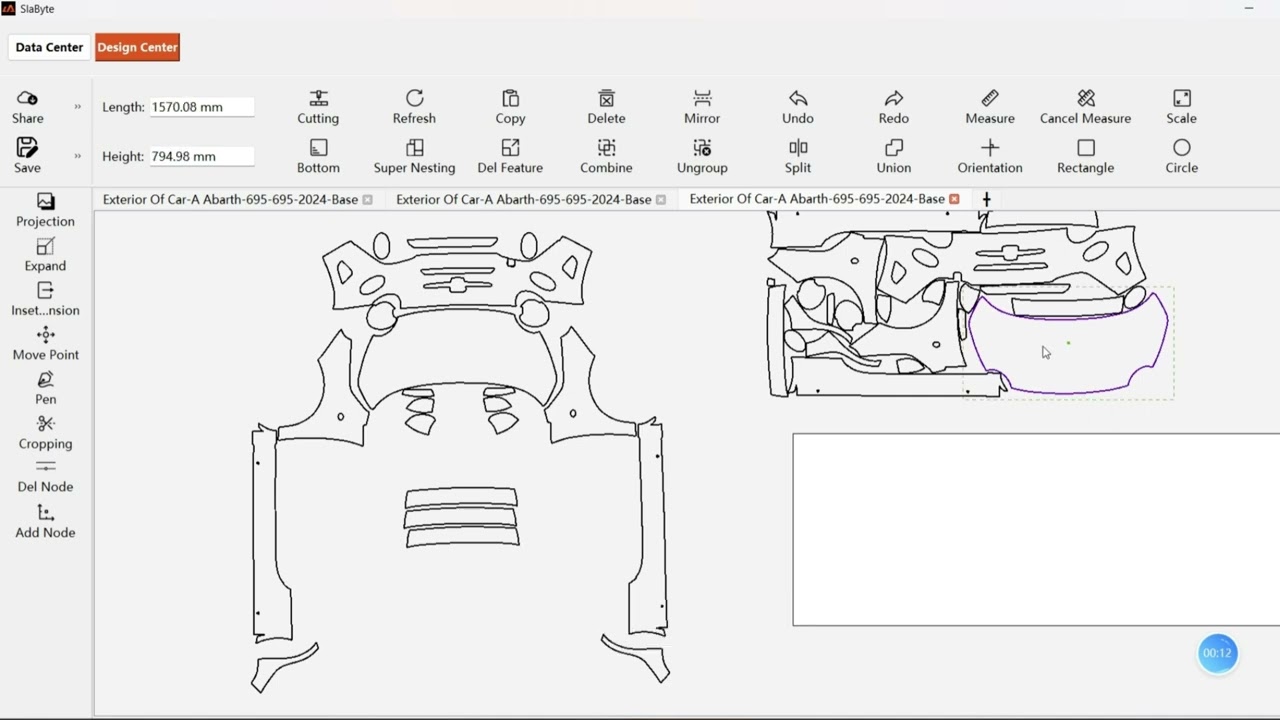Mirror the selected shape
The image size is (1280, 720).
coord(702,107)
